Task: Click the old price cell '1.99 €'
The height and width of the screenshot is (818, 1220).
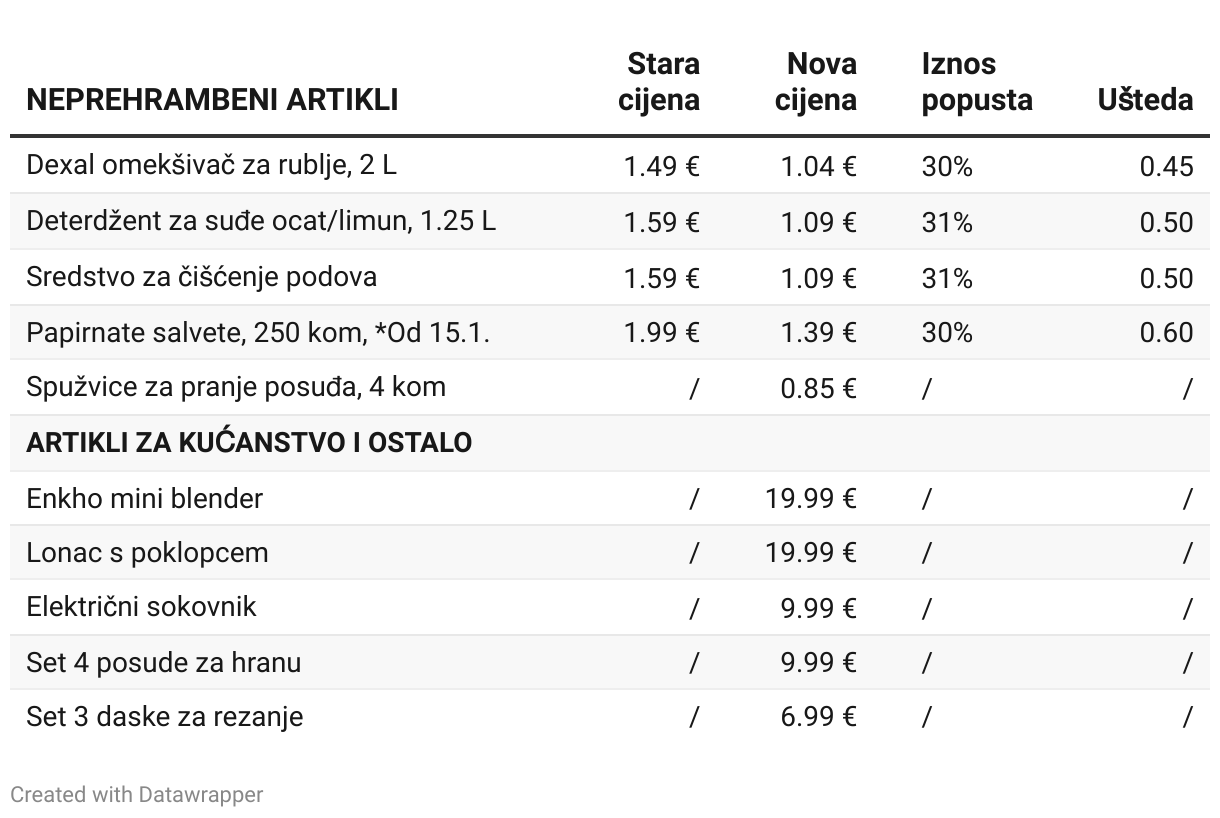Action: [661, 332]
